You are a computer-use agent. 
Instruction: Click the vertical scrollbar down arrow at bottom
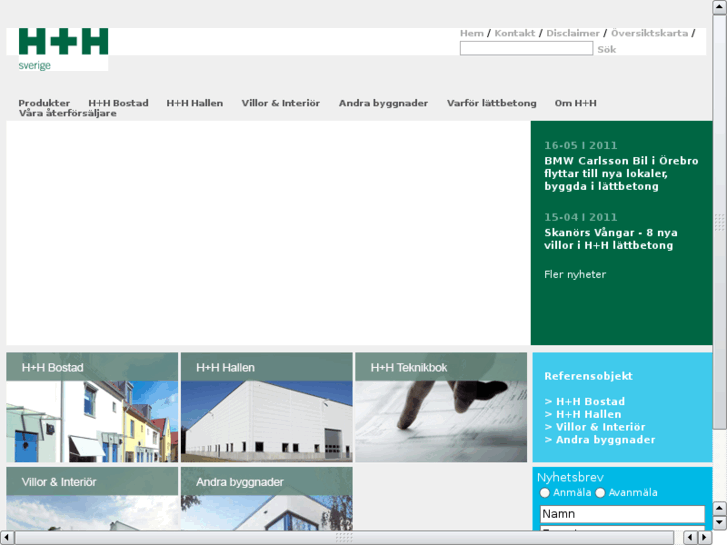720,523
